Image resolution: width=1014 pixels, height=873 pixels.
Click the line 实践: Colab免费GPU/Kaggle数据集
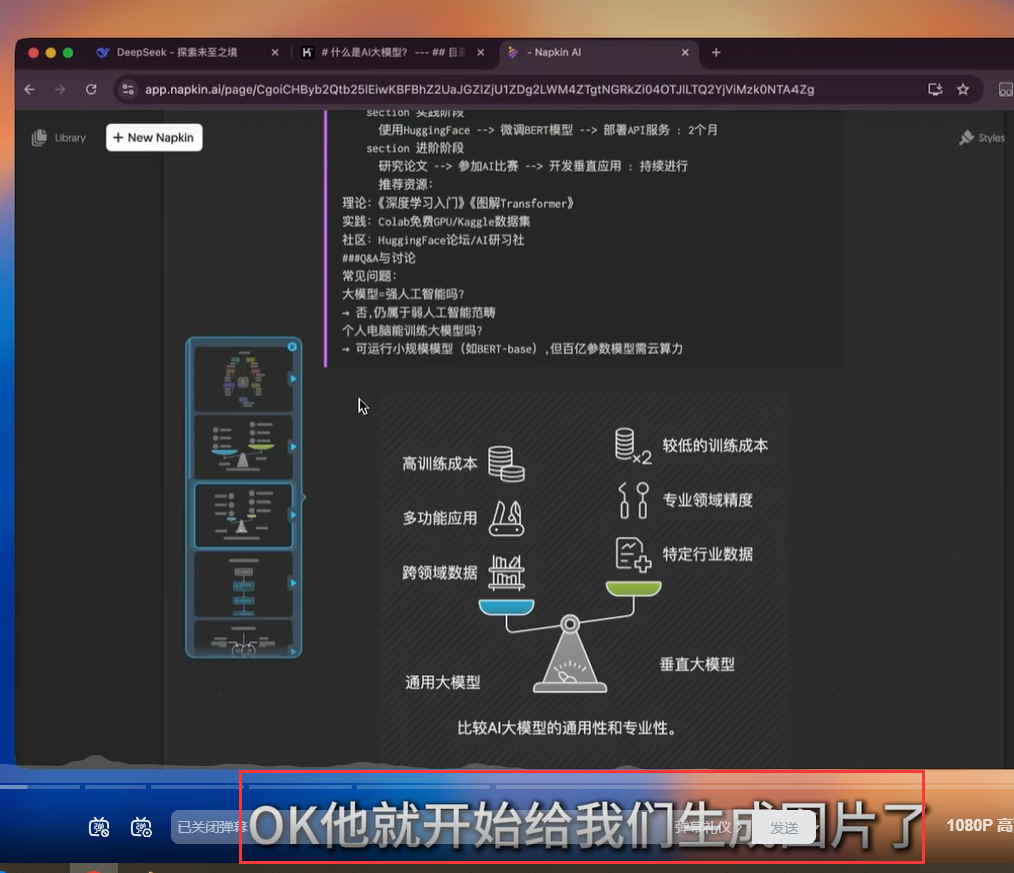[x=437, y=221]
